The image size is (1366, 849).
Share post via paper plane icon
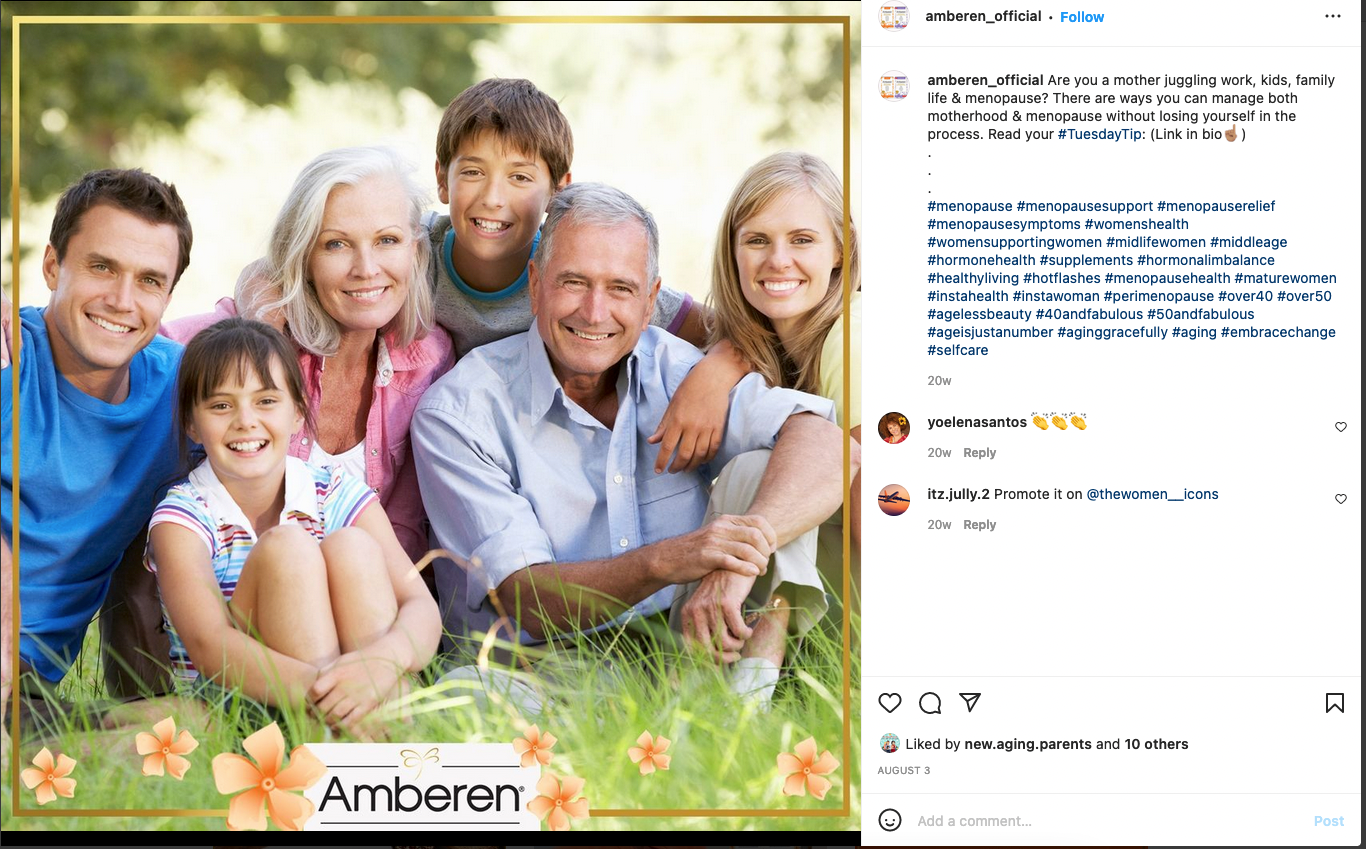(970, 702)
